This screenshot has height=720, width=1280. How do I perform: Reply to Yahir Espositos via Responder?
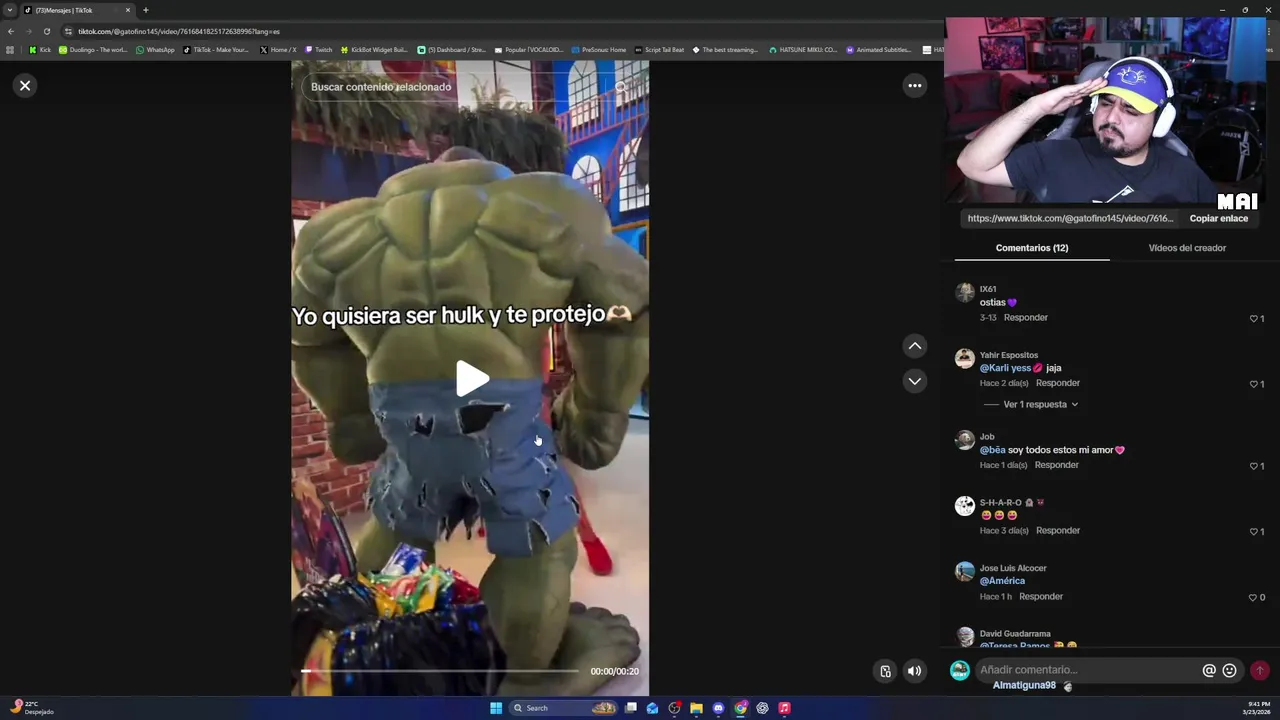click(1058, 383)
